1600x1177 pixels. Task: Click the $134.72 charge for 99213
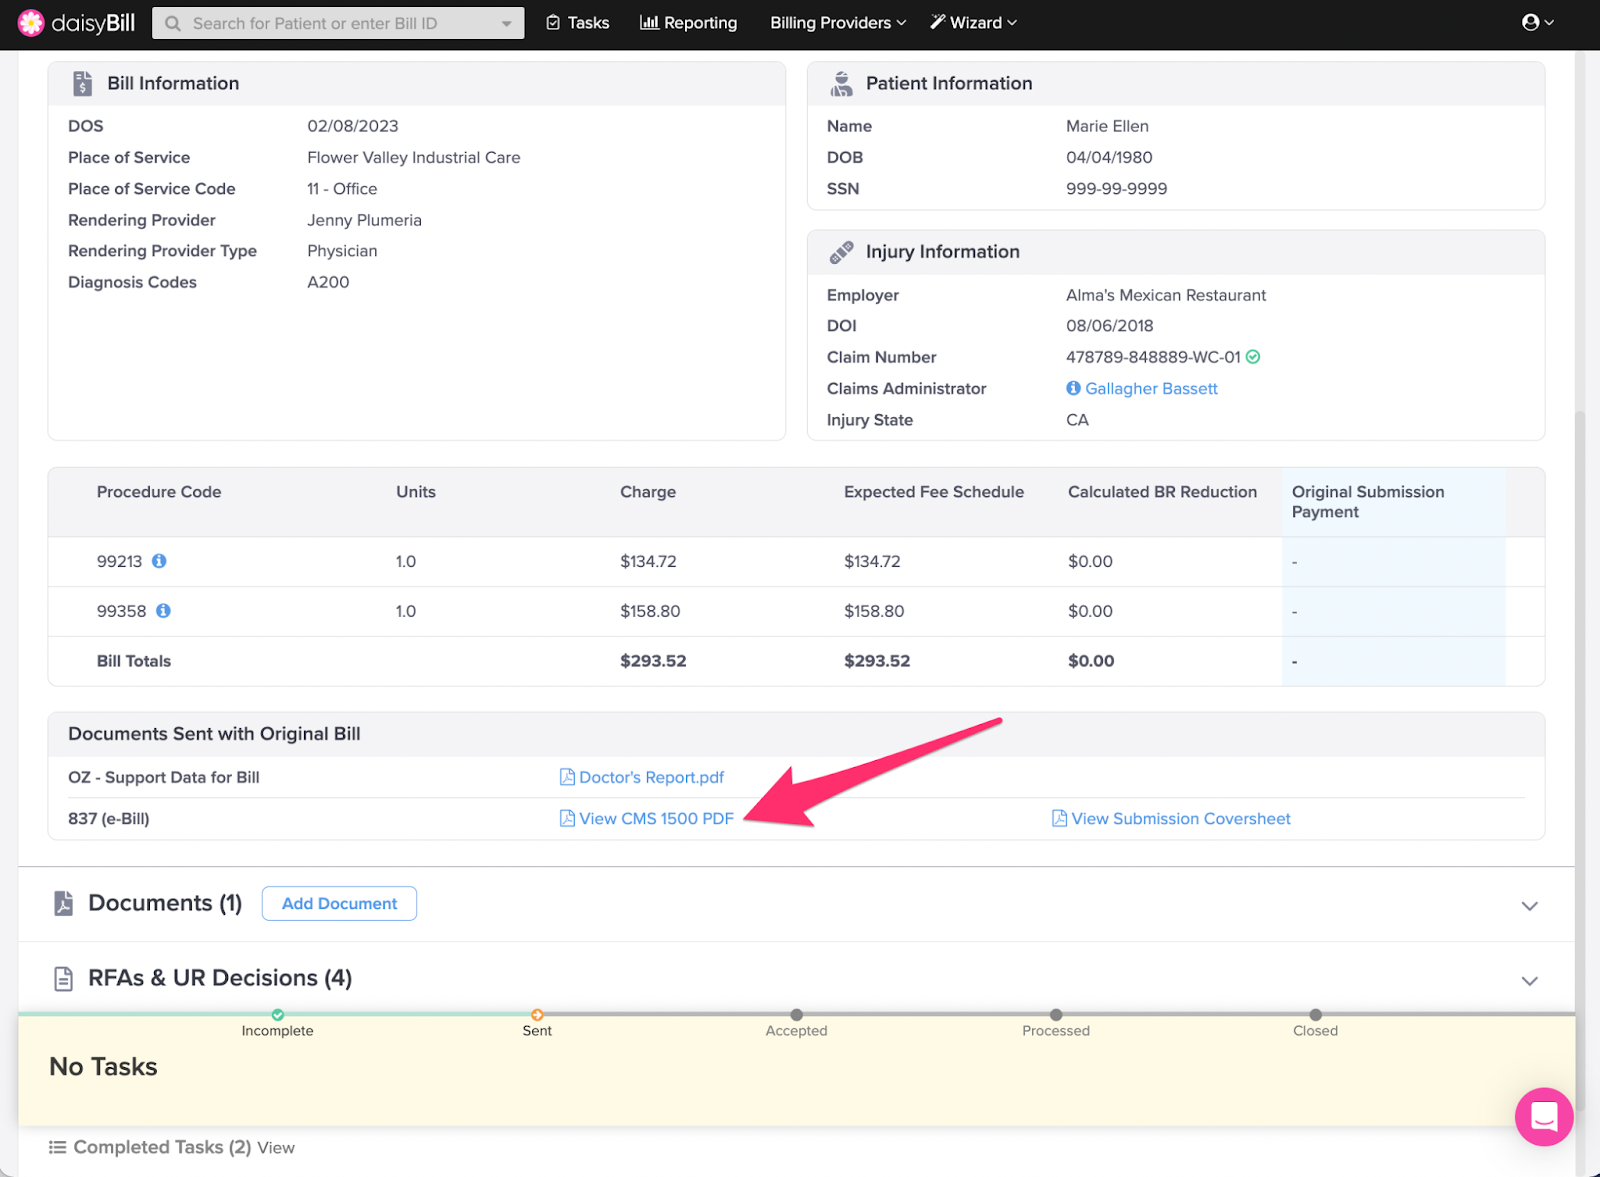[648, 561]
